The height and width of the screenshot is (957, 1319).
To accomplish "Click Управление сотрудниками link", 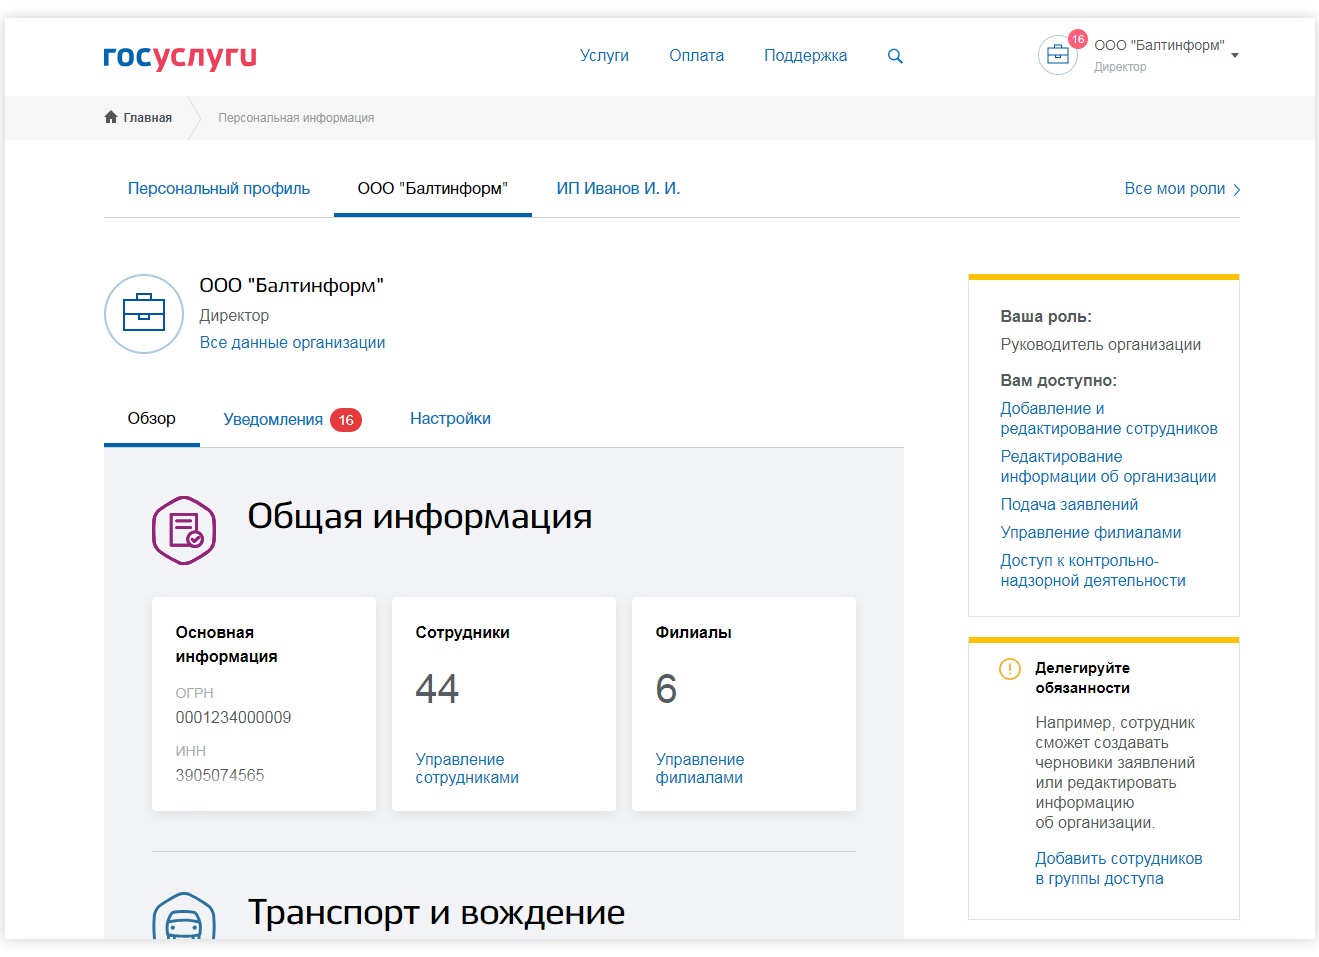I will click(x=467, y=768).
